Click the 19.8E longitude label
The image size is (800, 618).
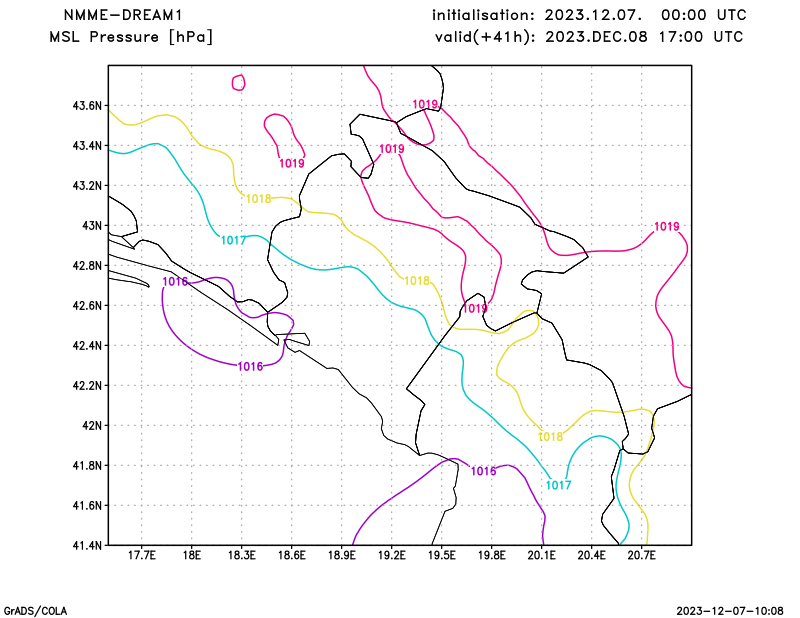[x=491, y=555]
